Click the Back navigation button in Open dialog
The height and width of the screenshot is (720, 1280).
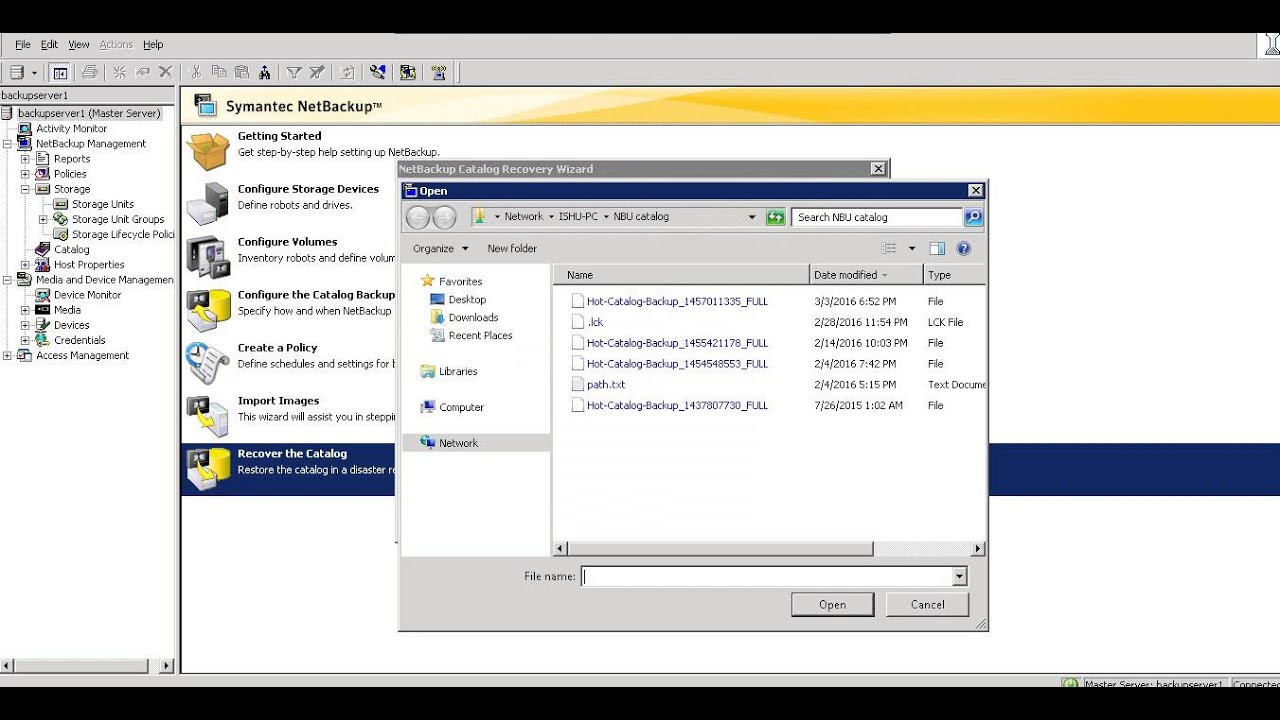(418, 217)
